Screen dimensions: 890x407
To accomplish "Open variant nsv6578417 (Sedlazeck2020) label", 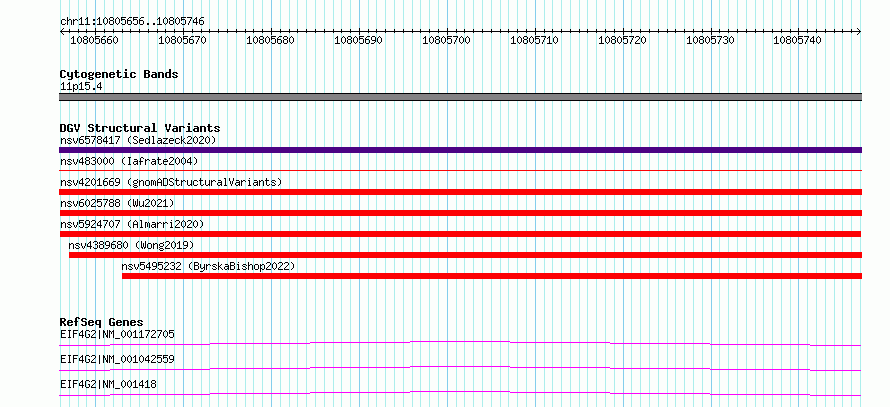I will [138, 140].
